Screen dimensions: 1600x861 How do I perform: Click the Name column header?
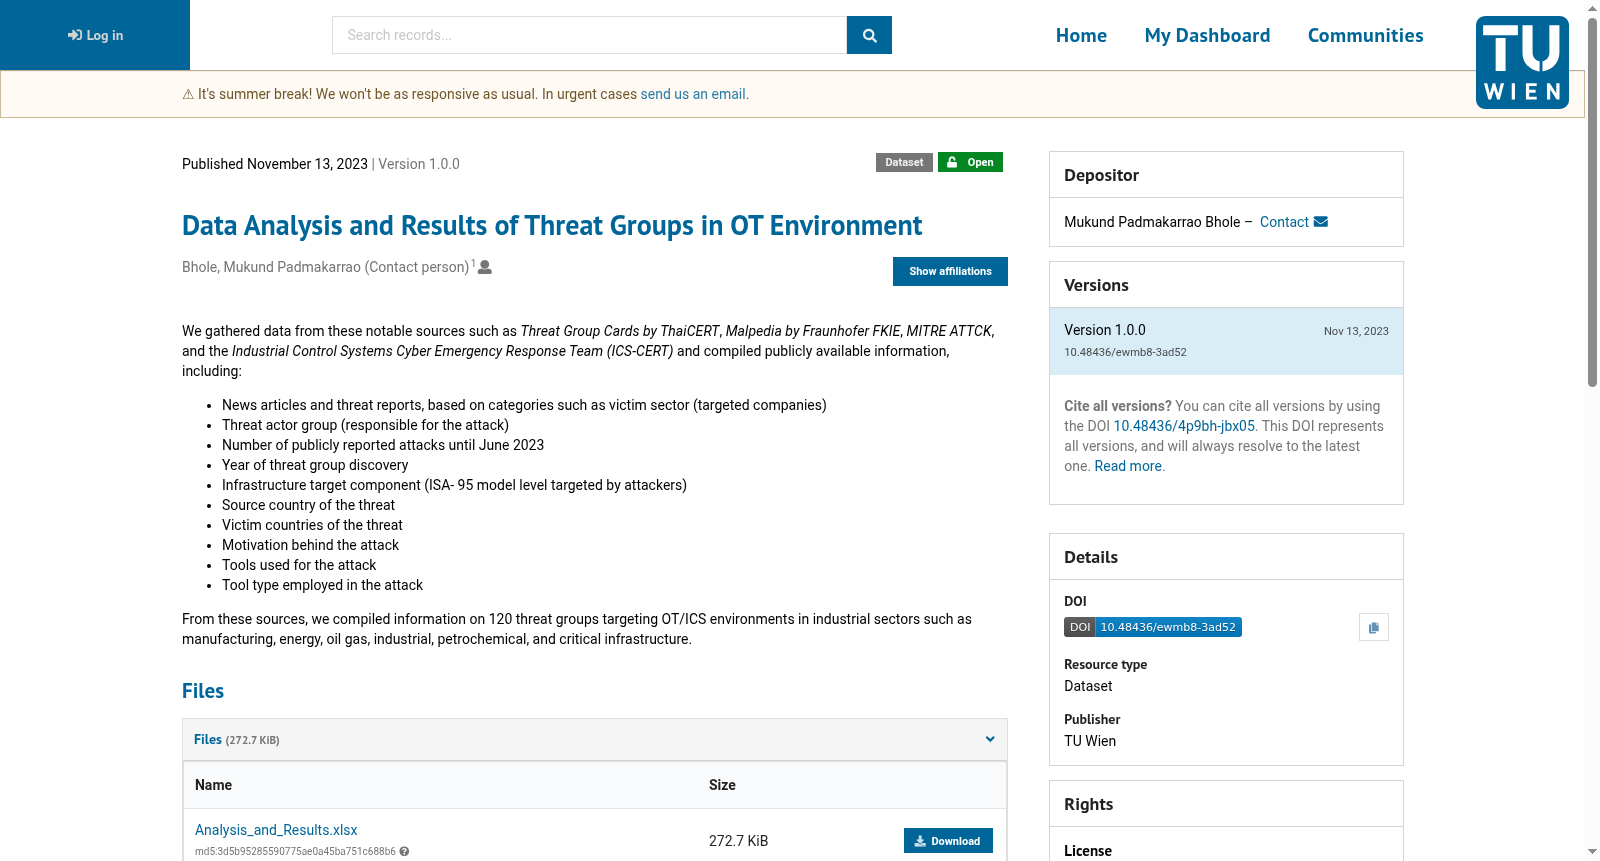point(213,785)
